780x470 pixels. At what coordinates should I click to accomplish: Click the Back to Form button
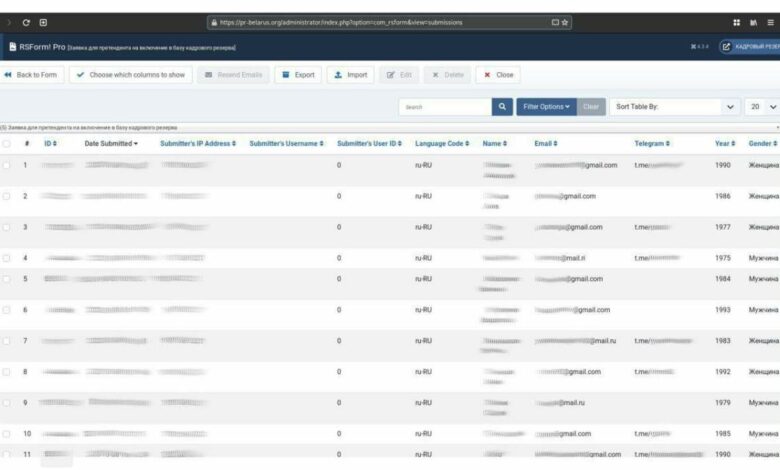click(x=31, y=75)
